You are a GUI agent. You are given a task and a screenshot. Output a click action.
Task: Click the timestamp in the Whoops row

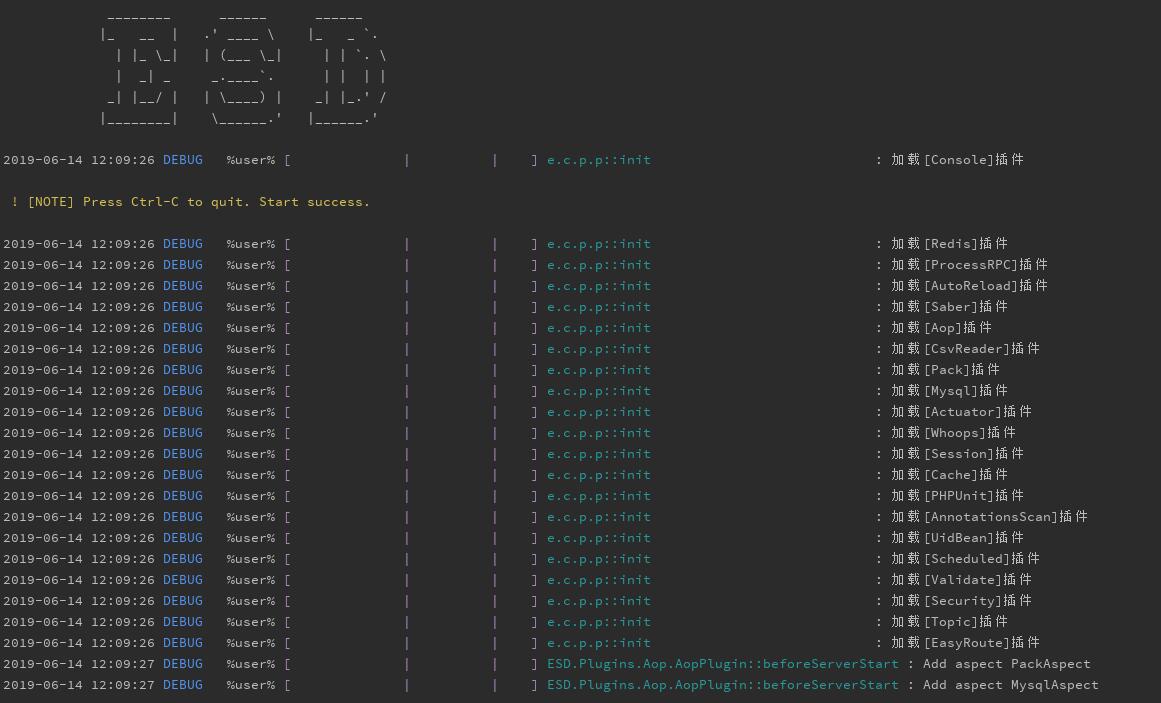(79, 433)
